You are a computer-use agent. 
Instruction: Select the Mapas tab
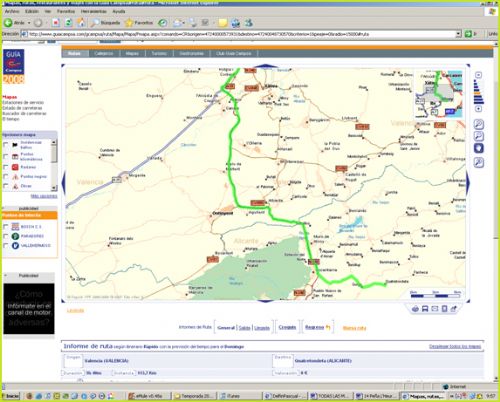pyautogui.click(x=132, y=53)
